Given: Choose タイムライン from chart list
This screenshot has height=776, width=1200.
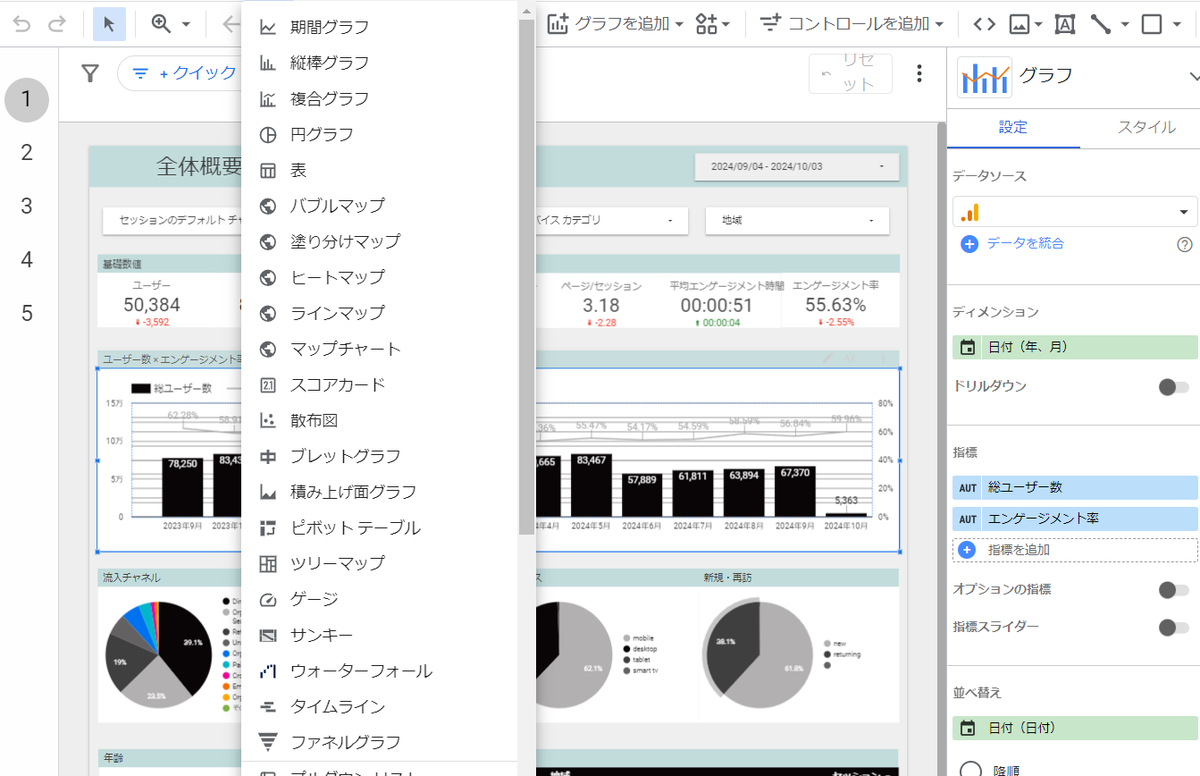Looking at the screenshot, I should [379, 706].
